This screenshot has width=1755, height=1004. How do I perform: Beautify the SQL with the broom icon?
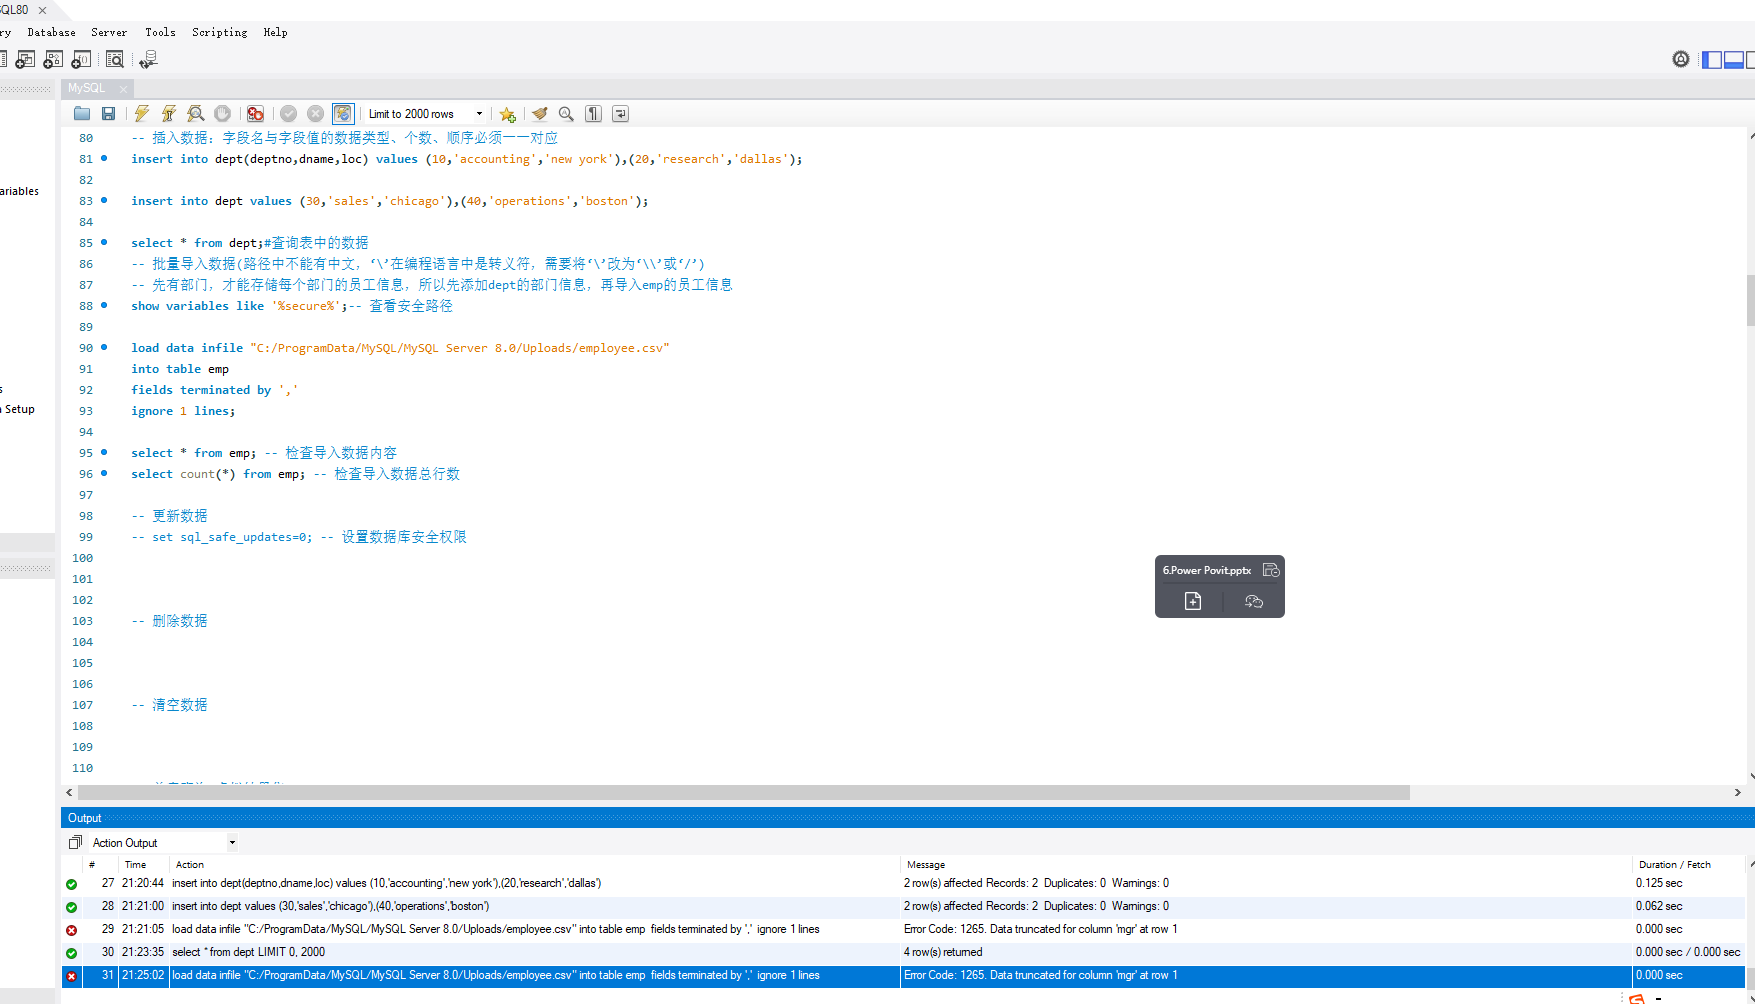(x=540, y=114)
